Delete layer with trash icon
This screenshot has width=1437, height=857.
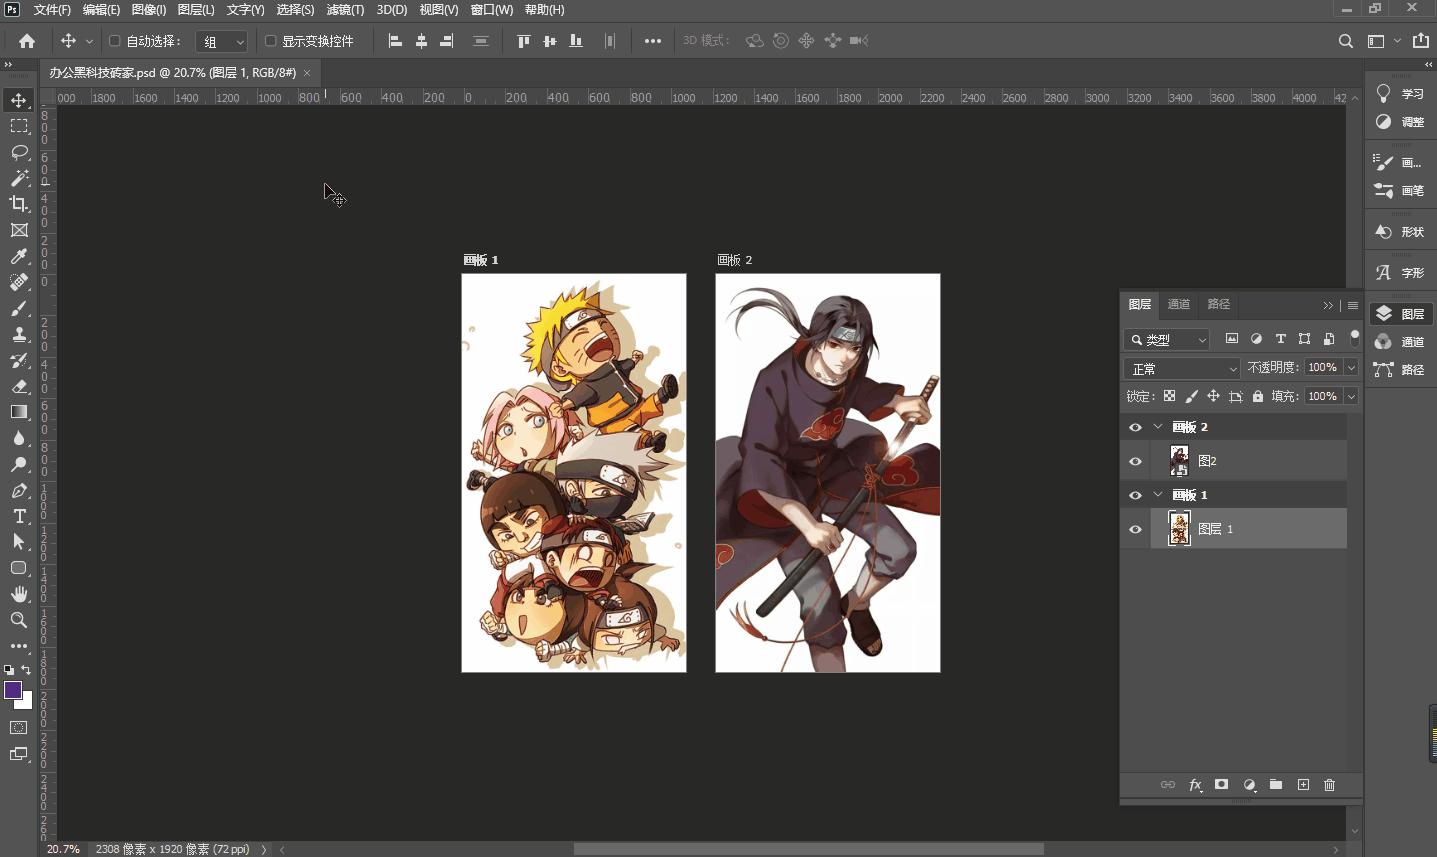point(1329,785)
